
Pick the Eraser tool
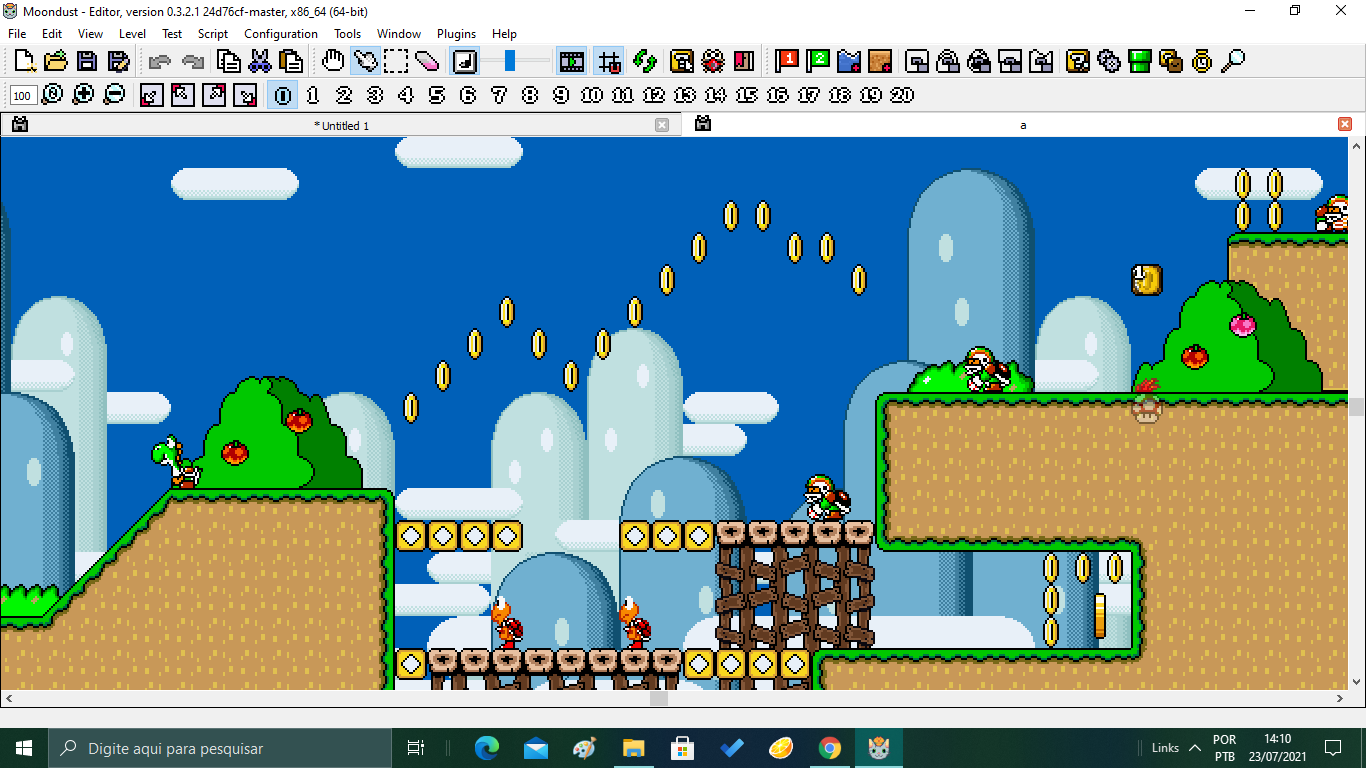click(427, 61)
